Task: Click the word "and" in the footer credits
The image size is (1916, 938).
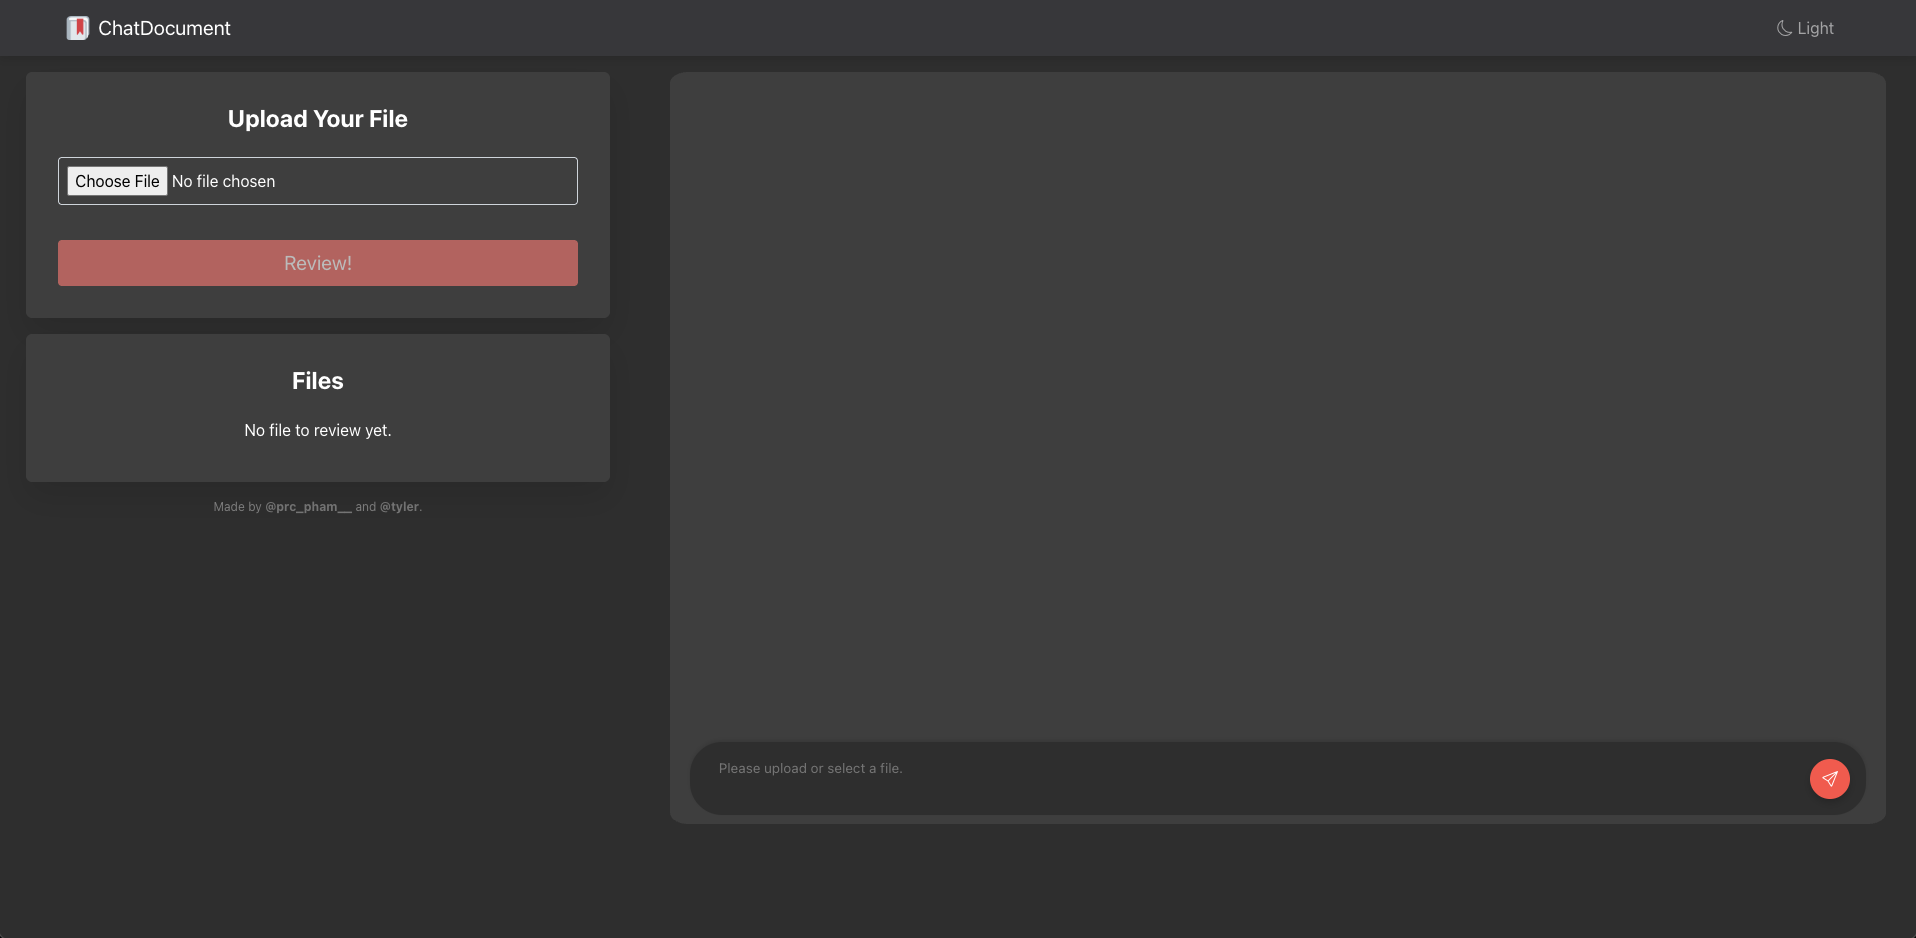Action: (366, 507)
